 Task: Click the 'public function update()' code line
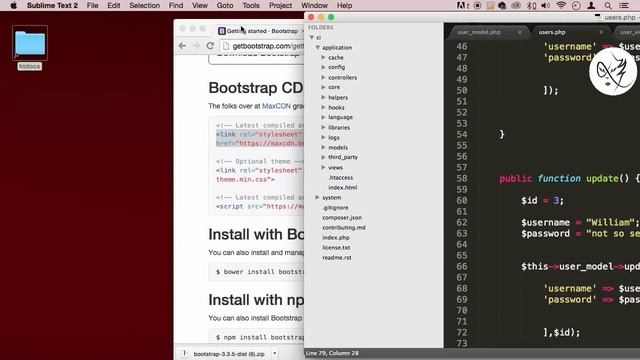tap(569, 179)
